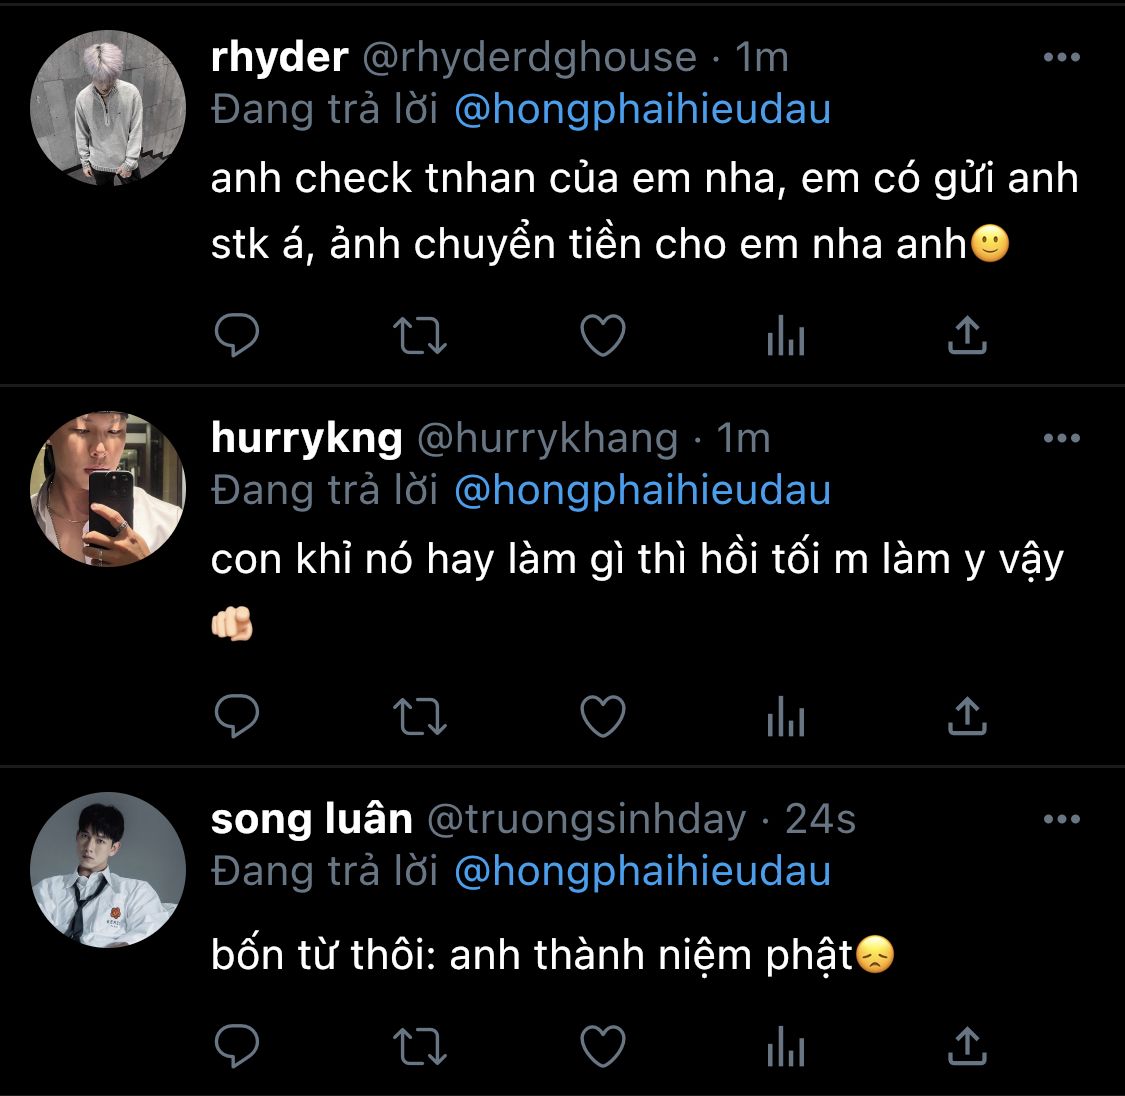
Task: Open more options on hurrykng's tweet
Action: (x=1061, y=438)
